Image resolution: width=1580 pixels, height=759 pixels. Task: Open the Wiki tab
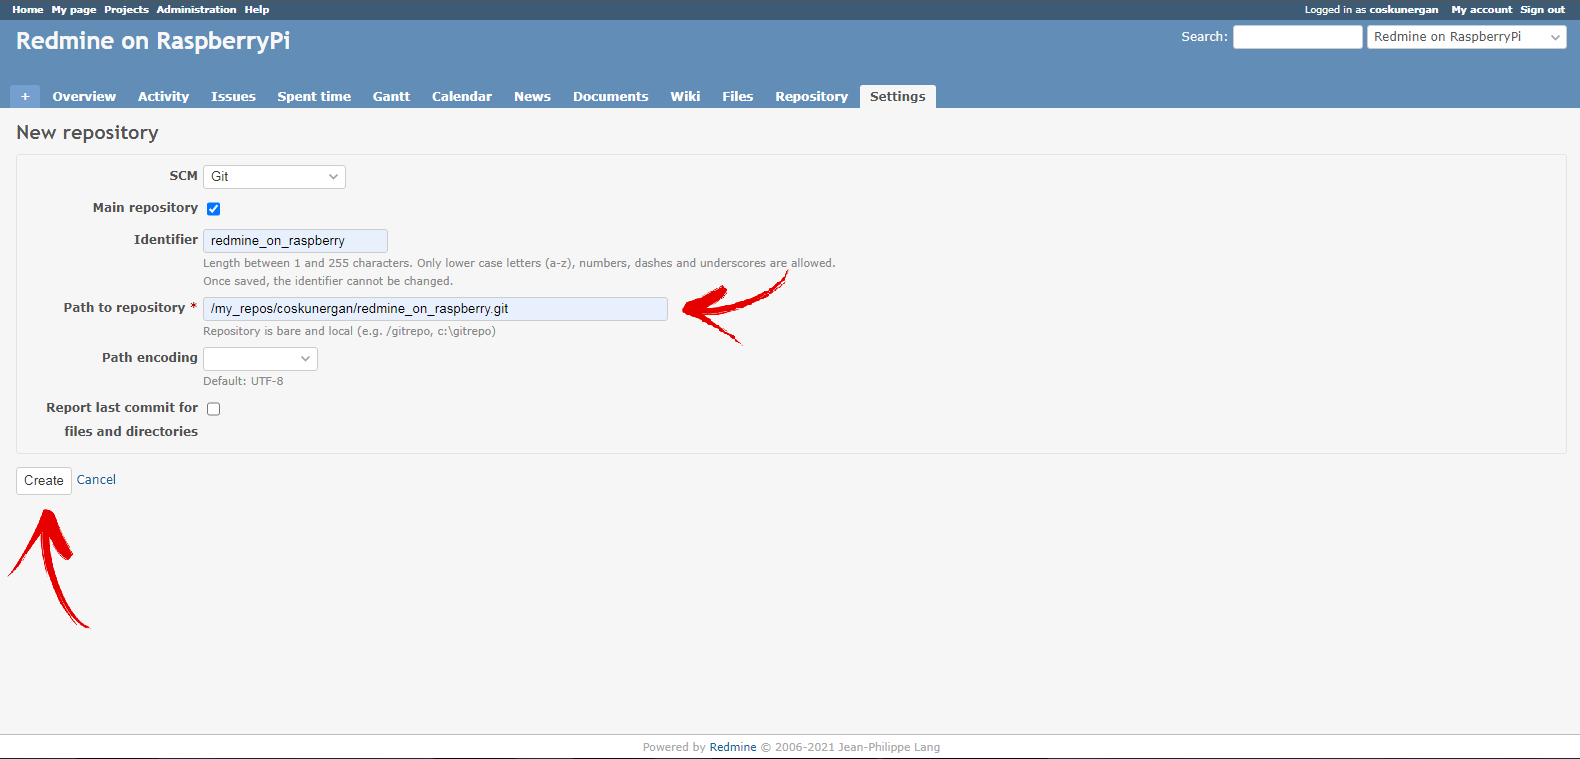[x=685, y=96]
